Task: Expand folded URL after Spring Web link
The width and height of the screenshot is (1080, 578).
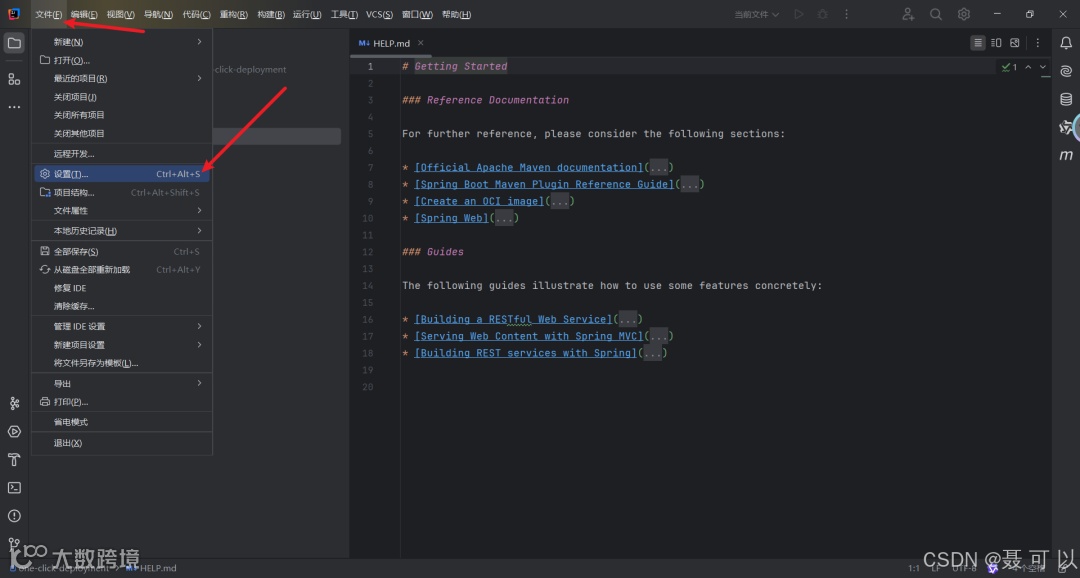Action: click(504, 218)
